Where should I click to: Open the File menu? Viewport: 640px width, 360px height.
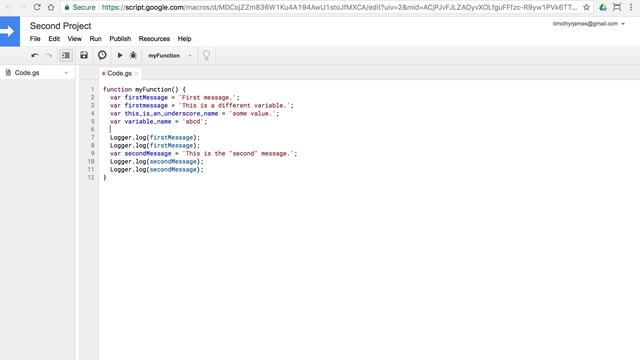(35, 39)
